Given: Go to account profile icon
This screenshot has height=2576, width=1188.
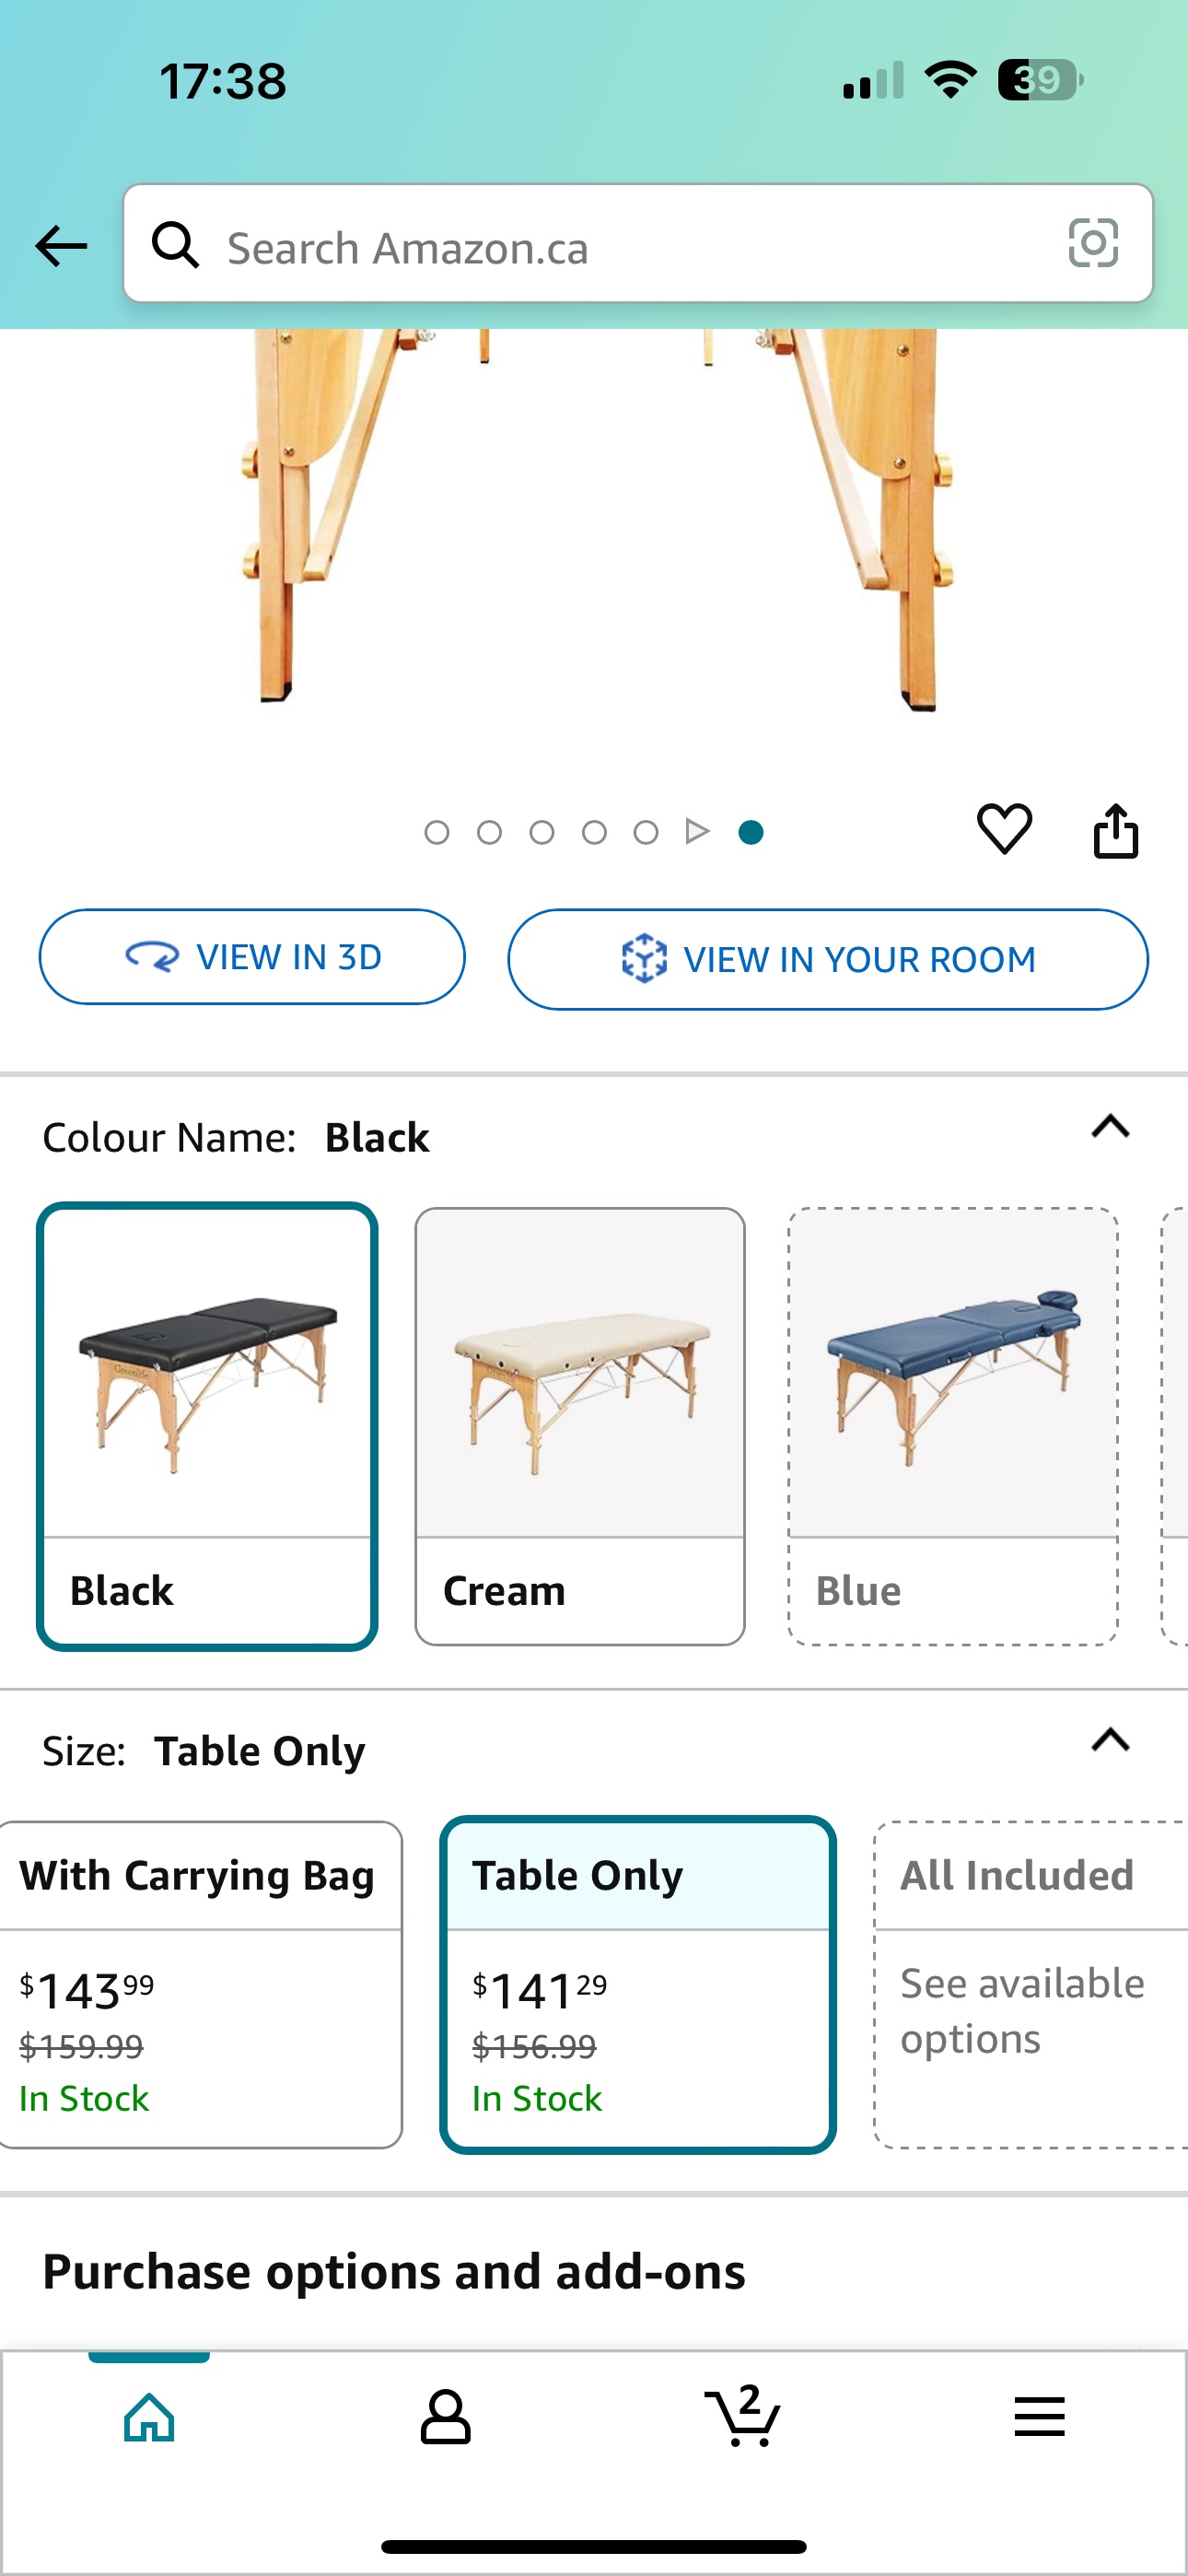Looking at the screenshot, I should [x=445, y=2417].
